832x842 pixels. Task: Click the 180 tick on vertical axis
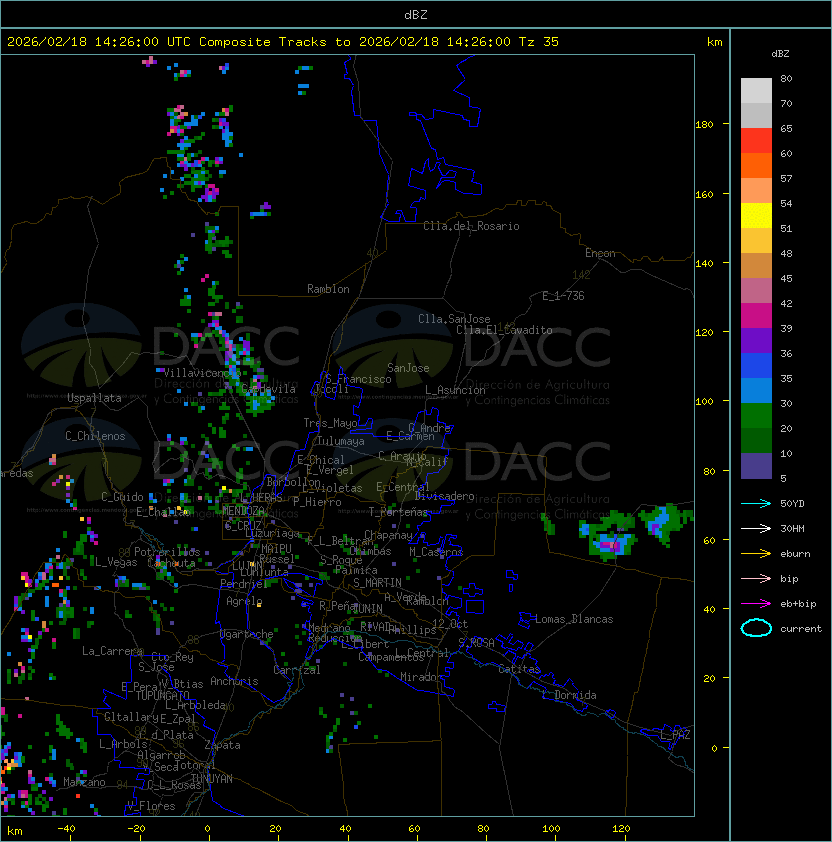coord(704,125)
